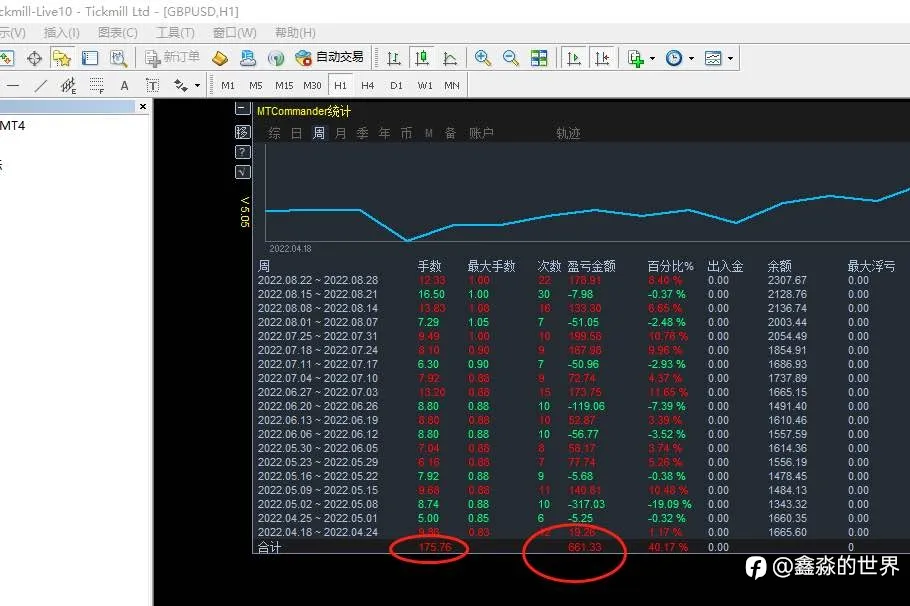Open the 年 yearly statistics tab
This screenshot has width=910, height=606.
(x=385, y=134)
